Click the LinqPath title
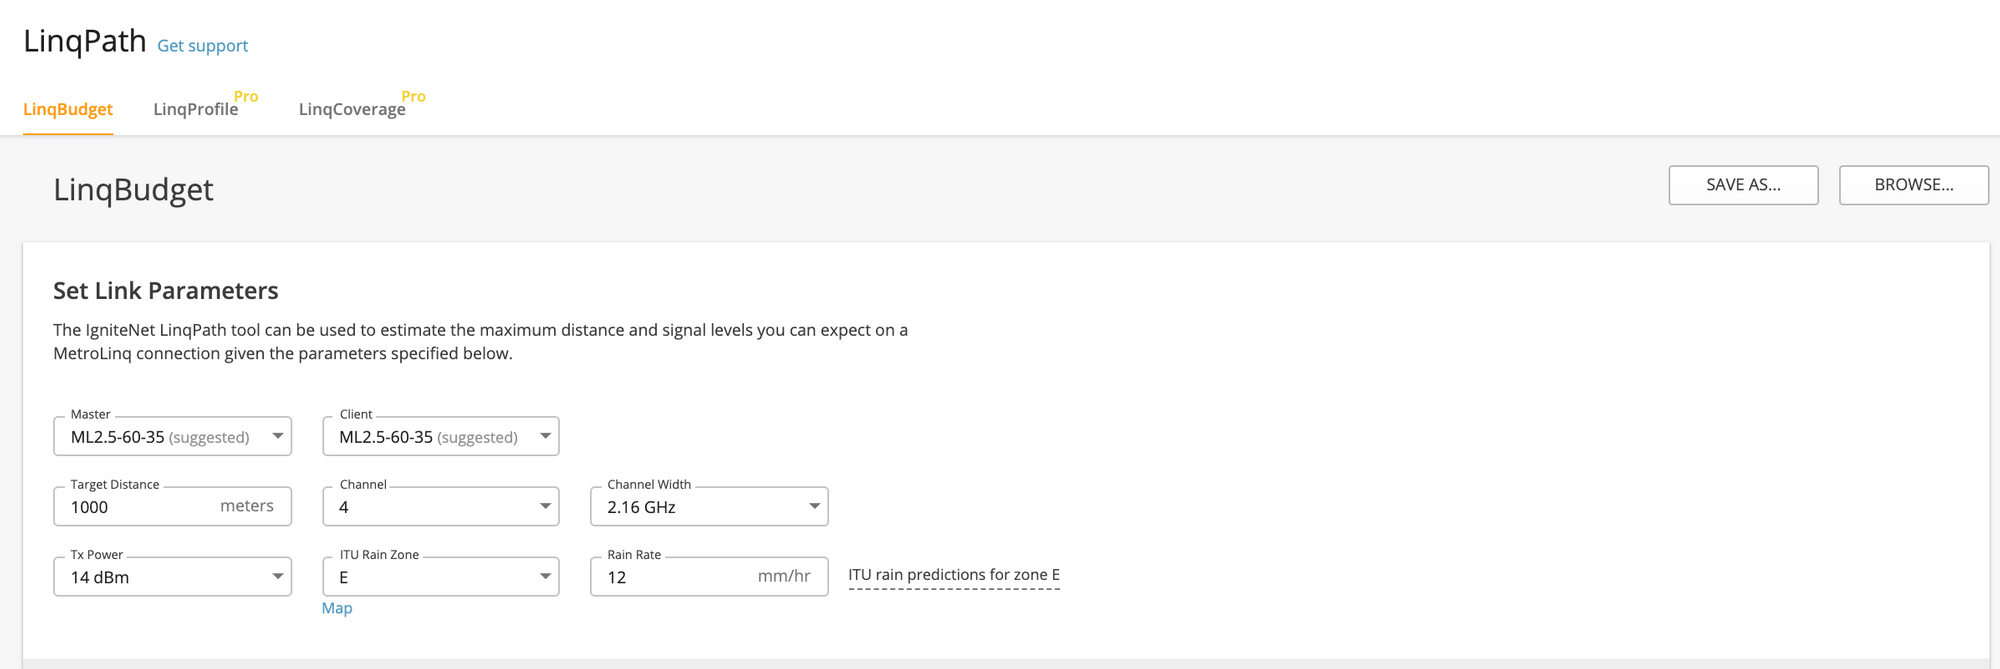This screenshot has height=669, width=2000. (x=85, y=41)
